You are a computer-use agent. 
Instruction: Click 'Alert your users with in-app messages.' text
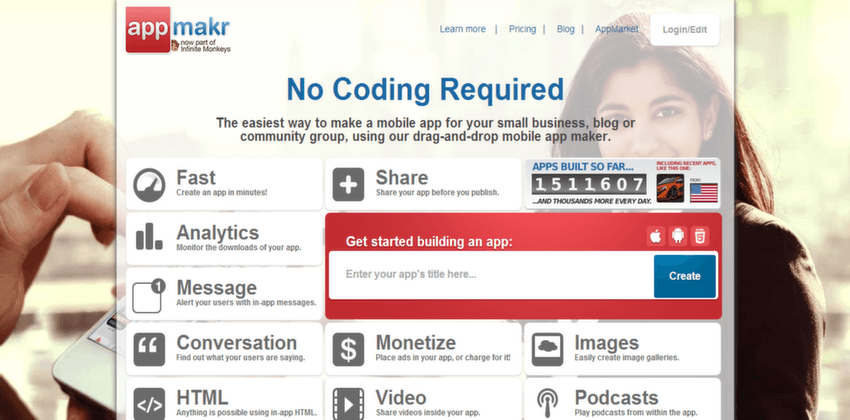point(246,302)
